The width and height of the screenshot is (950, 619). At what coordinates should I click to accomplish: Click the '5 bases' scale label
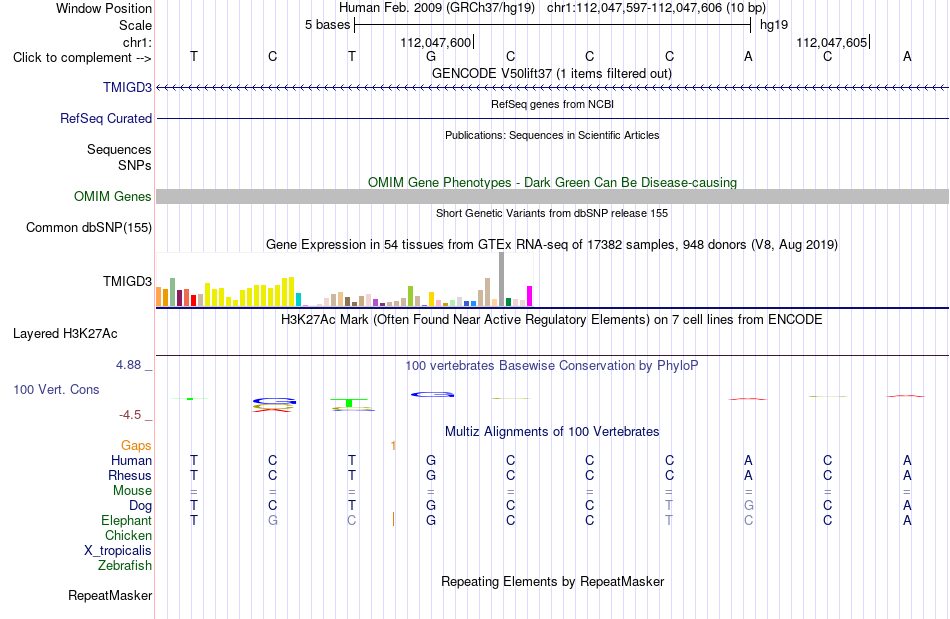click(327, 25)
